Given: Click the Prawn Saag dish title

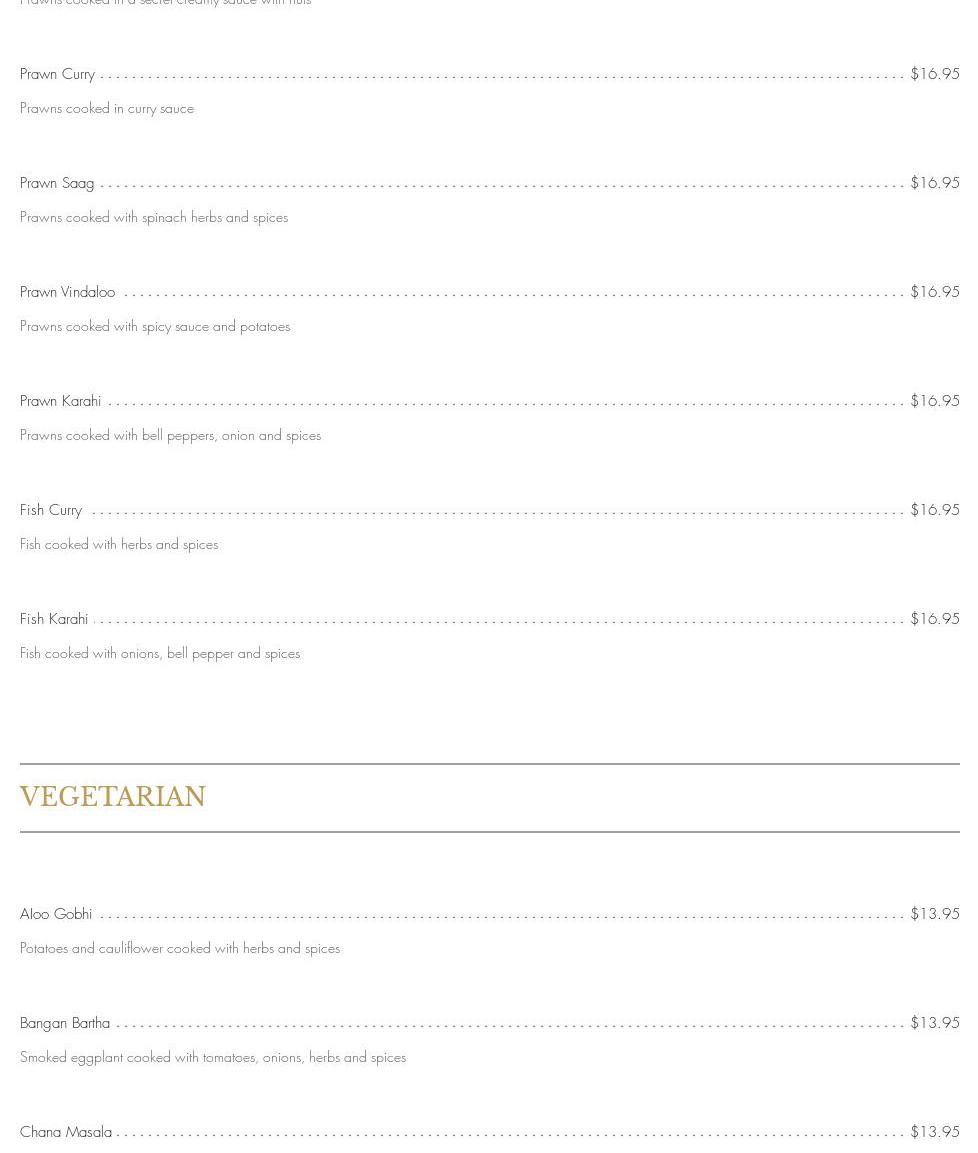Looking at the screenshot, I should (57, 183).
